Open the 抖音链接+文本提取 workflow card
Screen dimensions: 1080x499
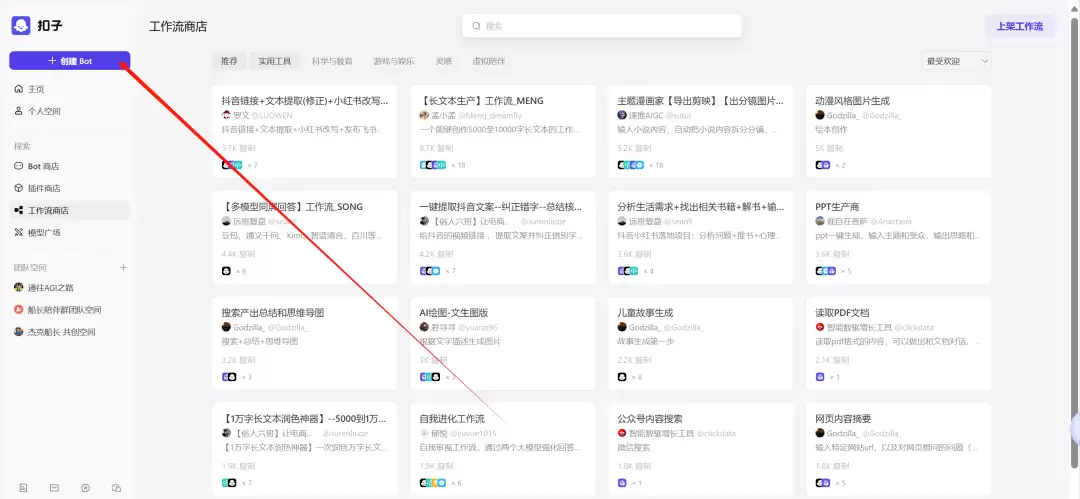point(305,132)
